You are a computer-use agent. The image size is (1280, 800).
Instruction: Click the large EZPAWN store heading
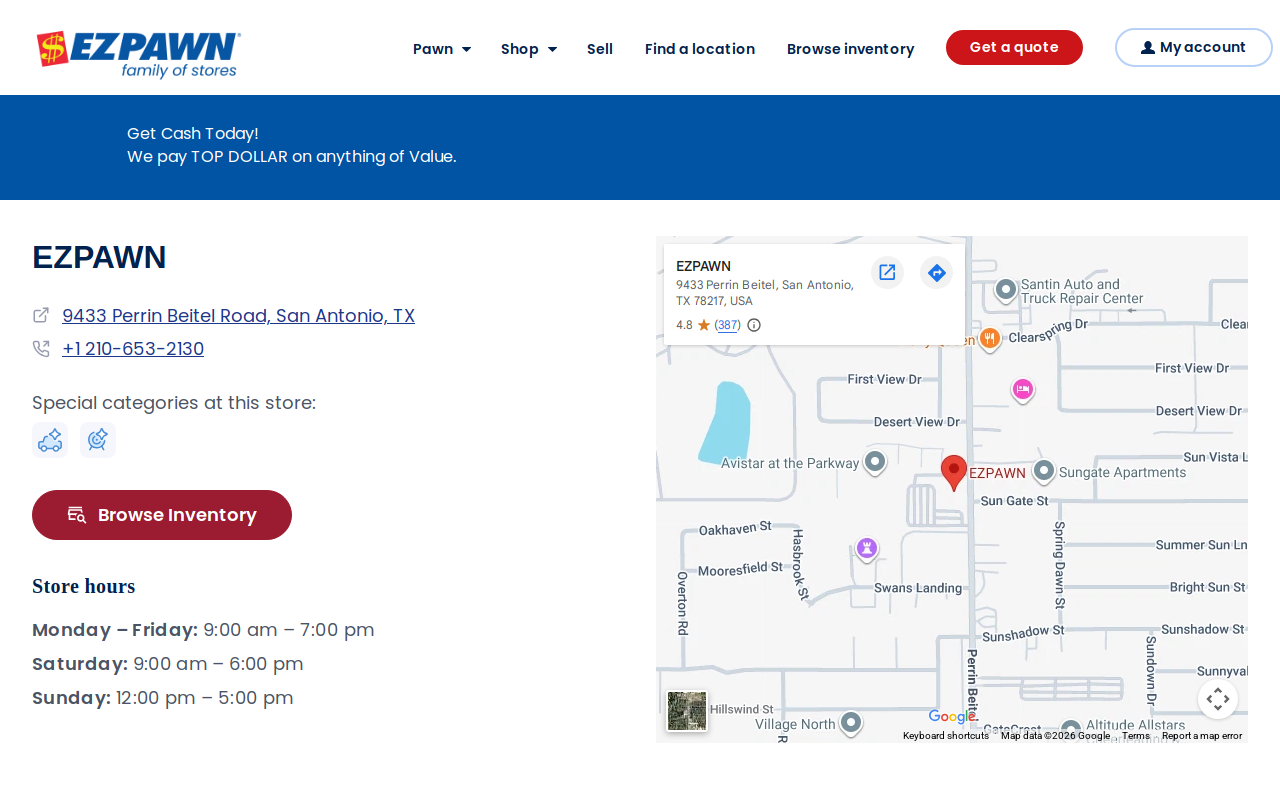tap(99, 257)
